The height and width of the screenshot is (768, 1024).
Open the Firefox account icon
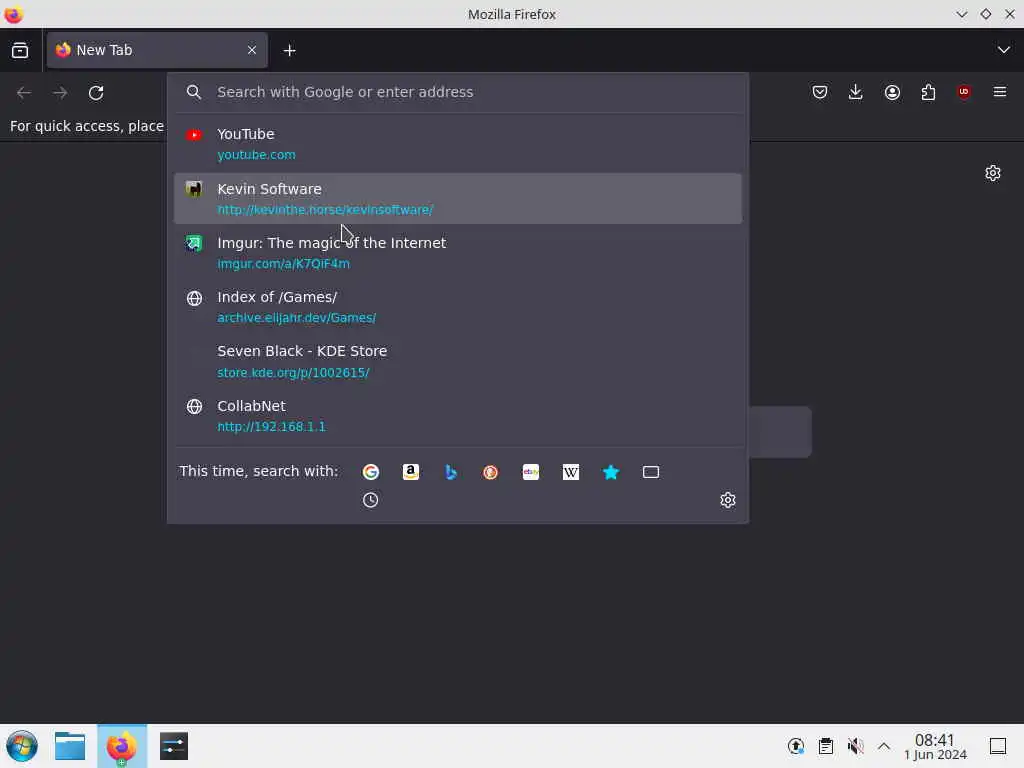(892, 92)
